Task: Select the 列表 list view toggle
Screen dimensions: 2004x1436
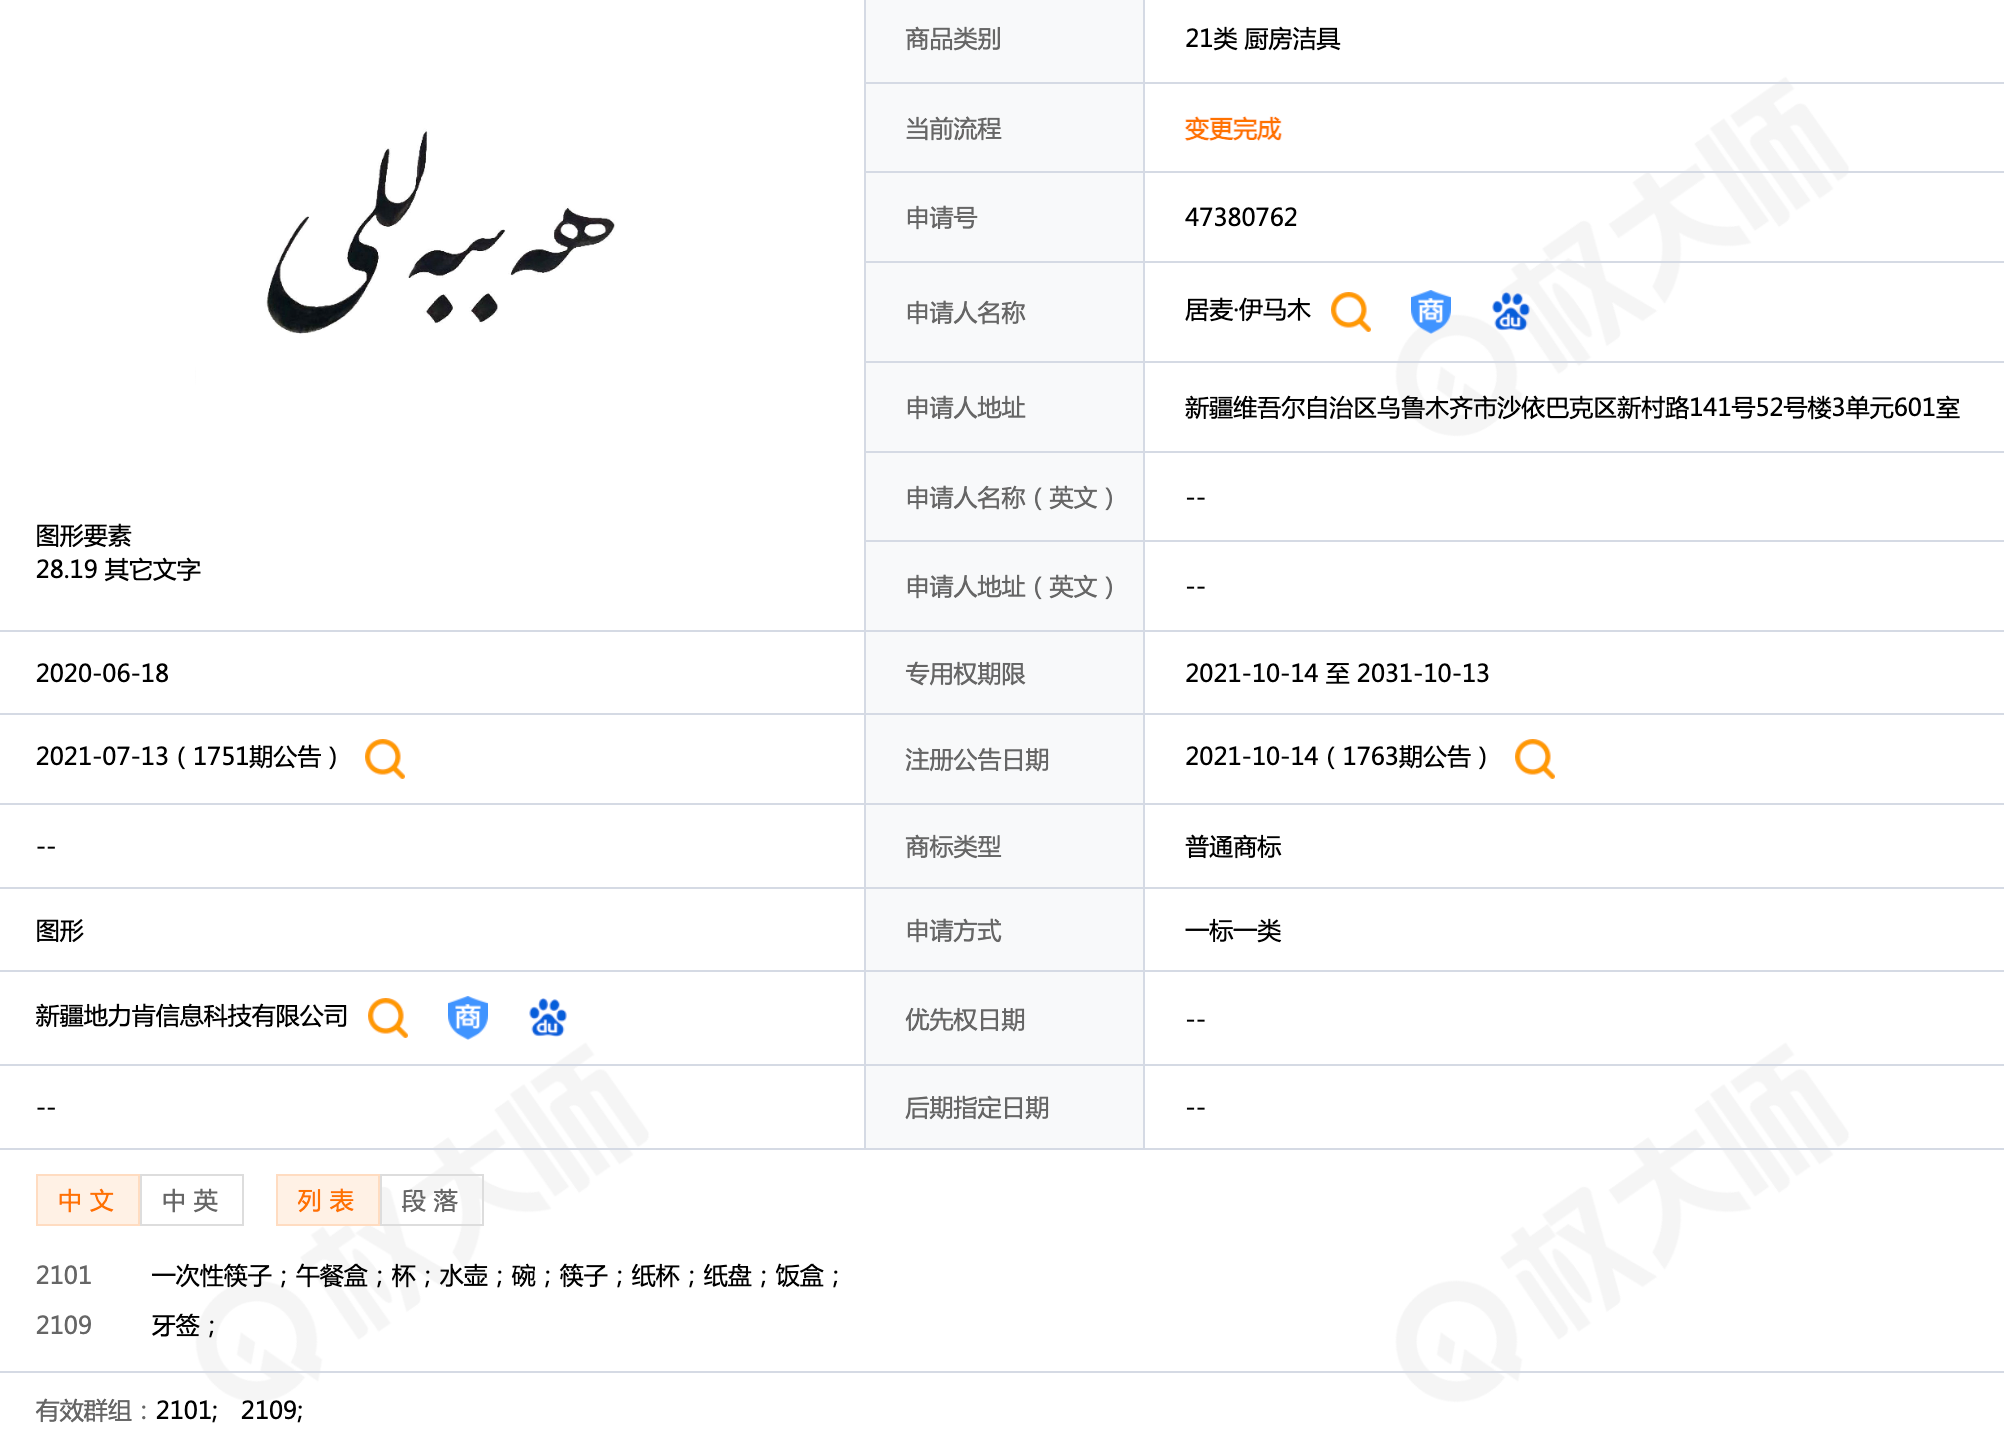Action: click(x=327, y=1200)
